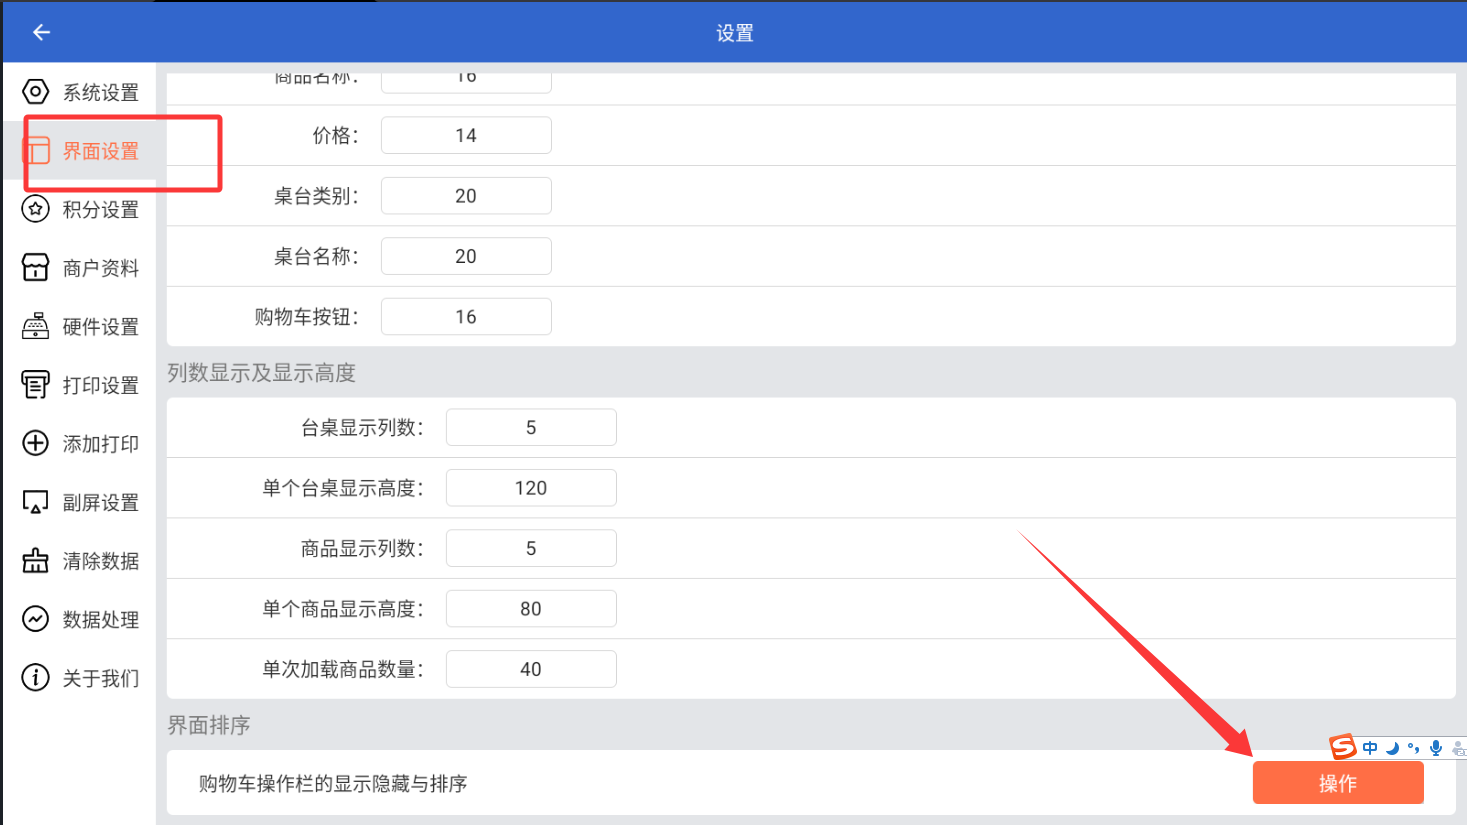Viewport: 1467px width, 825px height.
Task: Click the Clear Data broom icon
Action: click(35, 561)
